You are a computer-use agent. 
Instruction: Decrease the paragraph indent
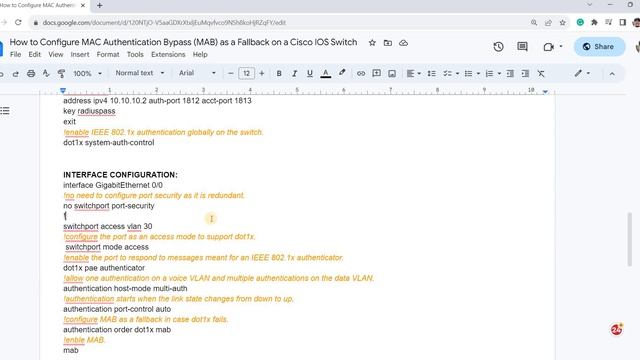pos(510,73)
